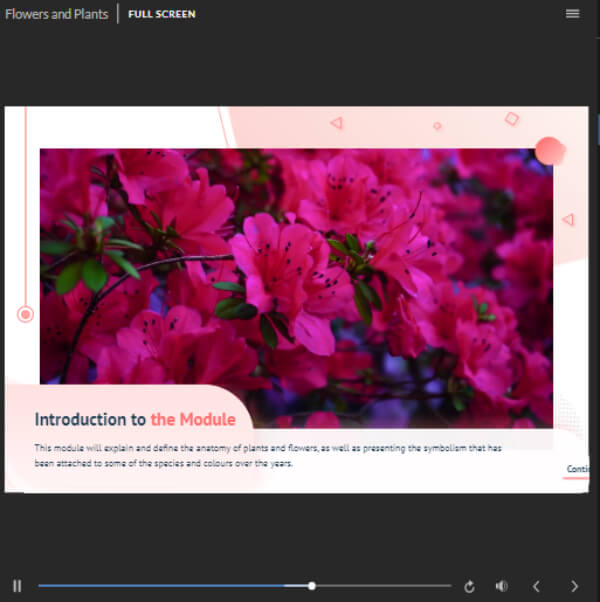Image resolution: width=600 pixels, height=602 pixels.
Task: Click the module description paragraph text
Action: coord(268,455)
